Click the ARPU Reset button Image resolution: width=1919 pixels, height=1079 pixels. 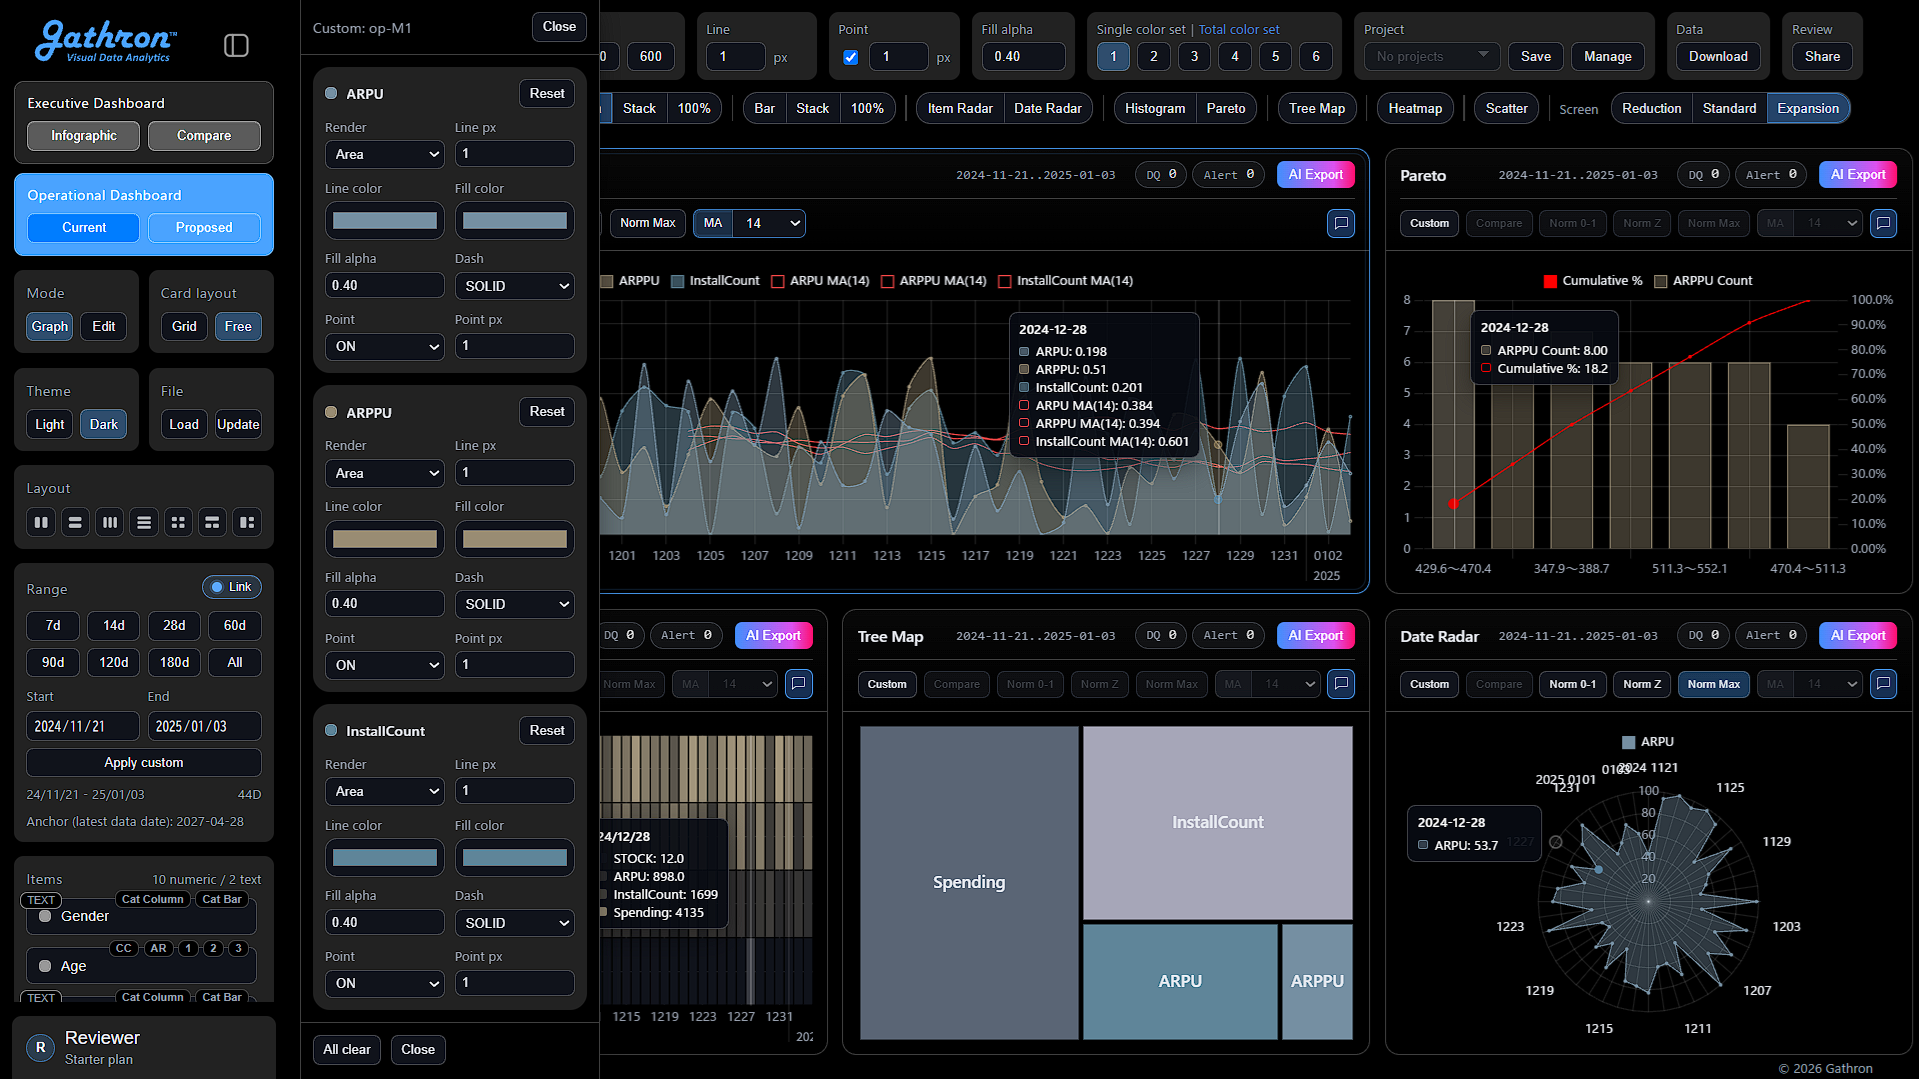pos(547,93)
